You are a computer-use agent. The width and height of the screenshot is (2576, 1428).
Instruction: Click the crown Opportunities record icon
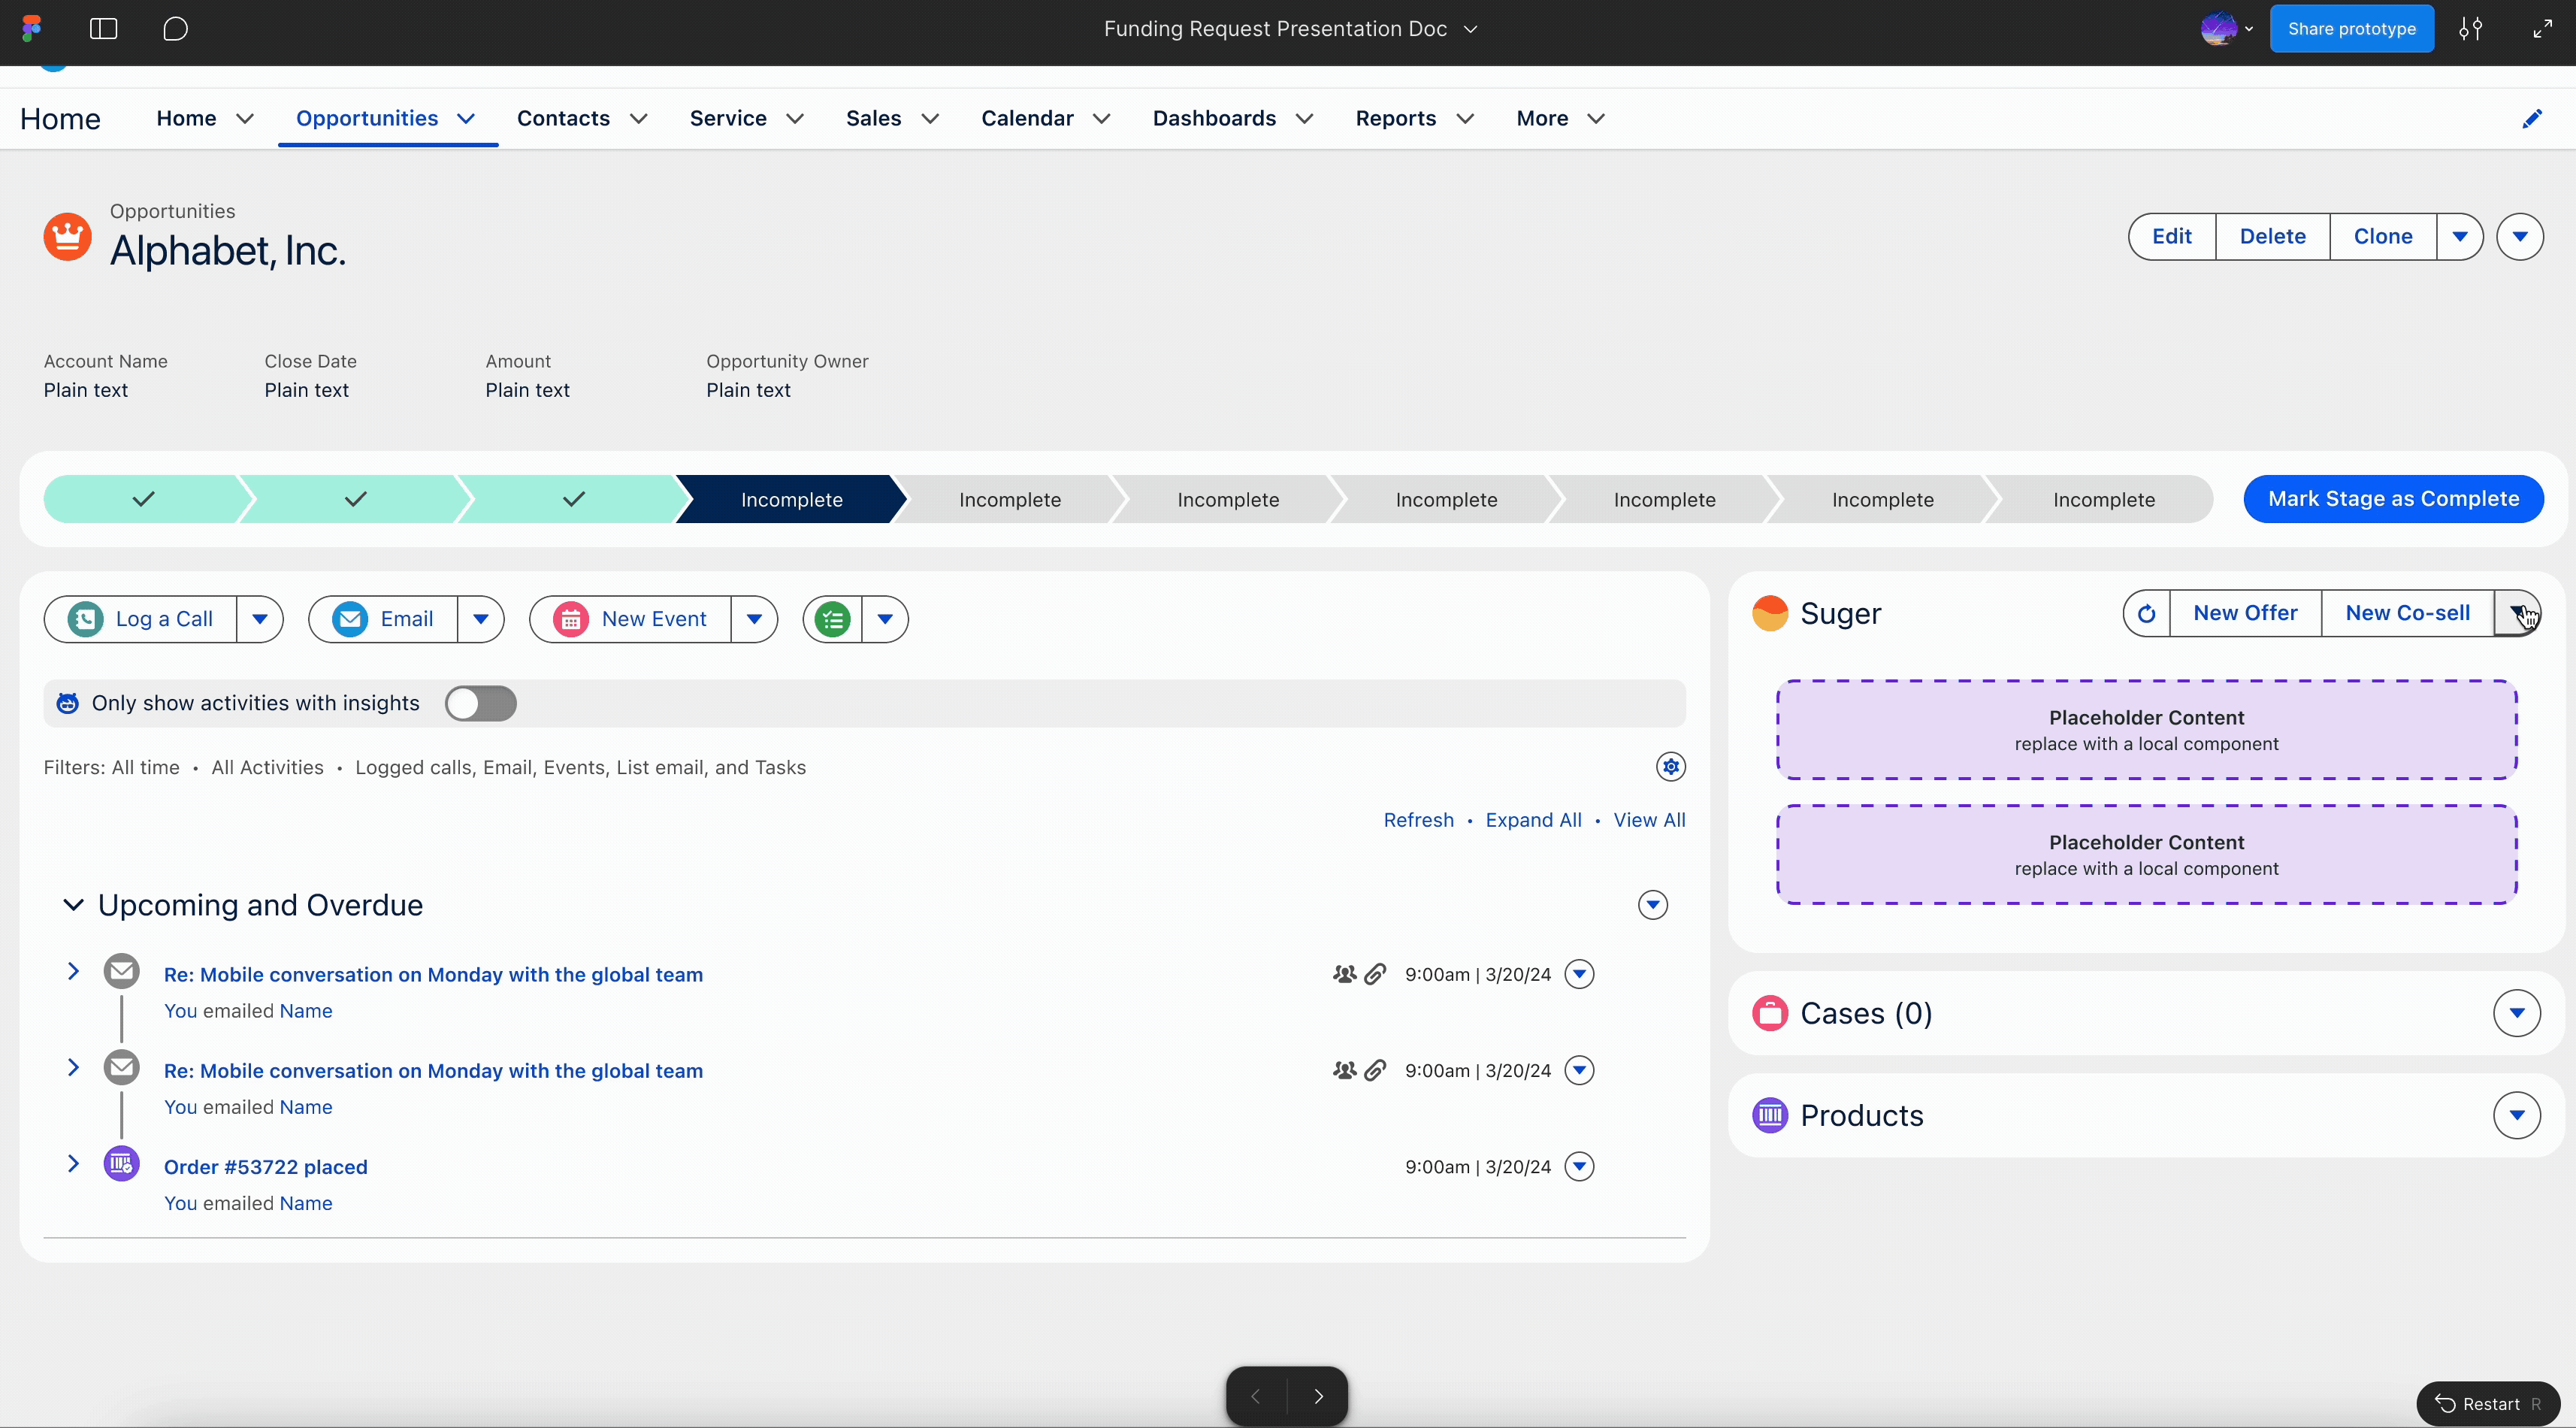point(66,237)
